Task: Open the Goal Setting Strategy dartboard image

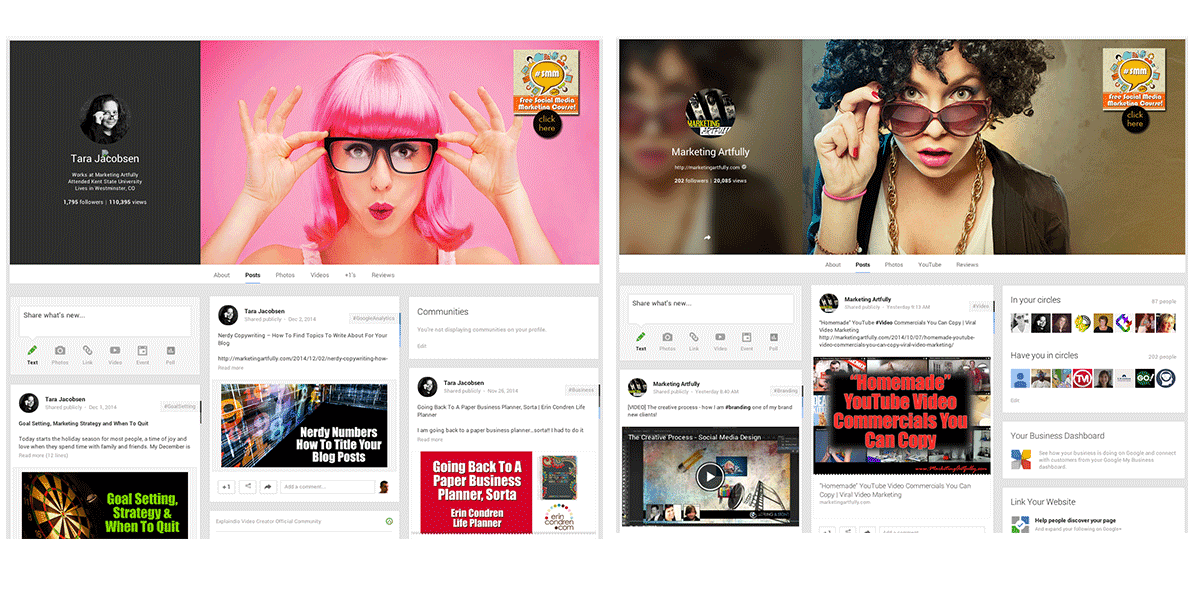Action: click(105, 505)
